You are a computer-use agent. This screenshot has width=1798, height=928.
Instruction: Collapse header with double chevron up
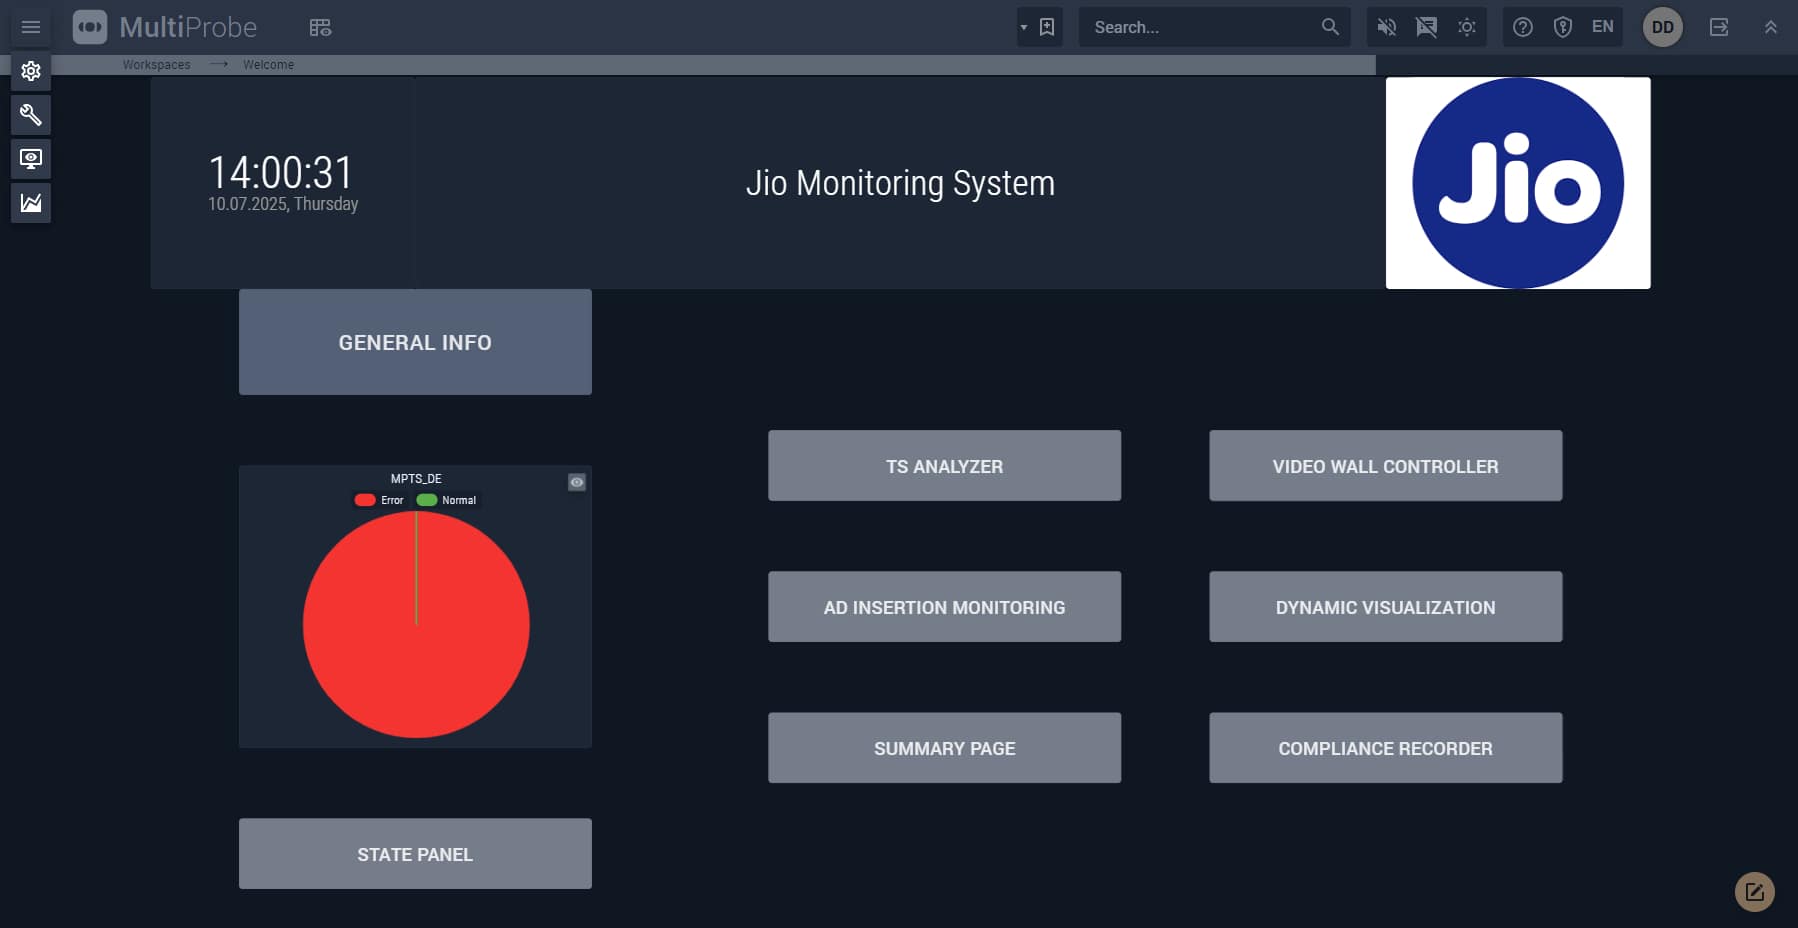tap(1771, 27)
